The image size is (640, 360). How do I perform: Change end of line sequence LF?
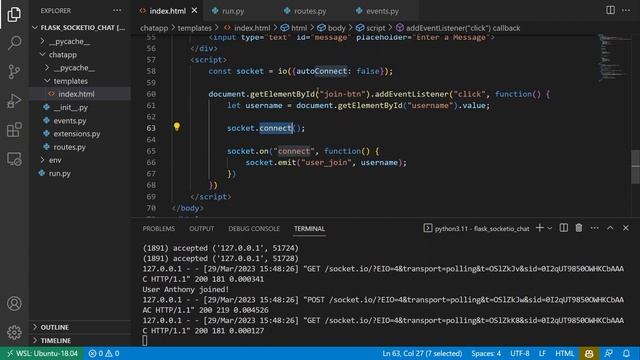[542, 353]
